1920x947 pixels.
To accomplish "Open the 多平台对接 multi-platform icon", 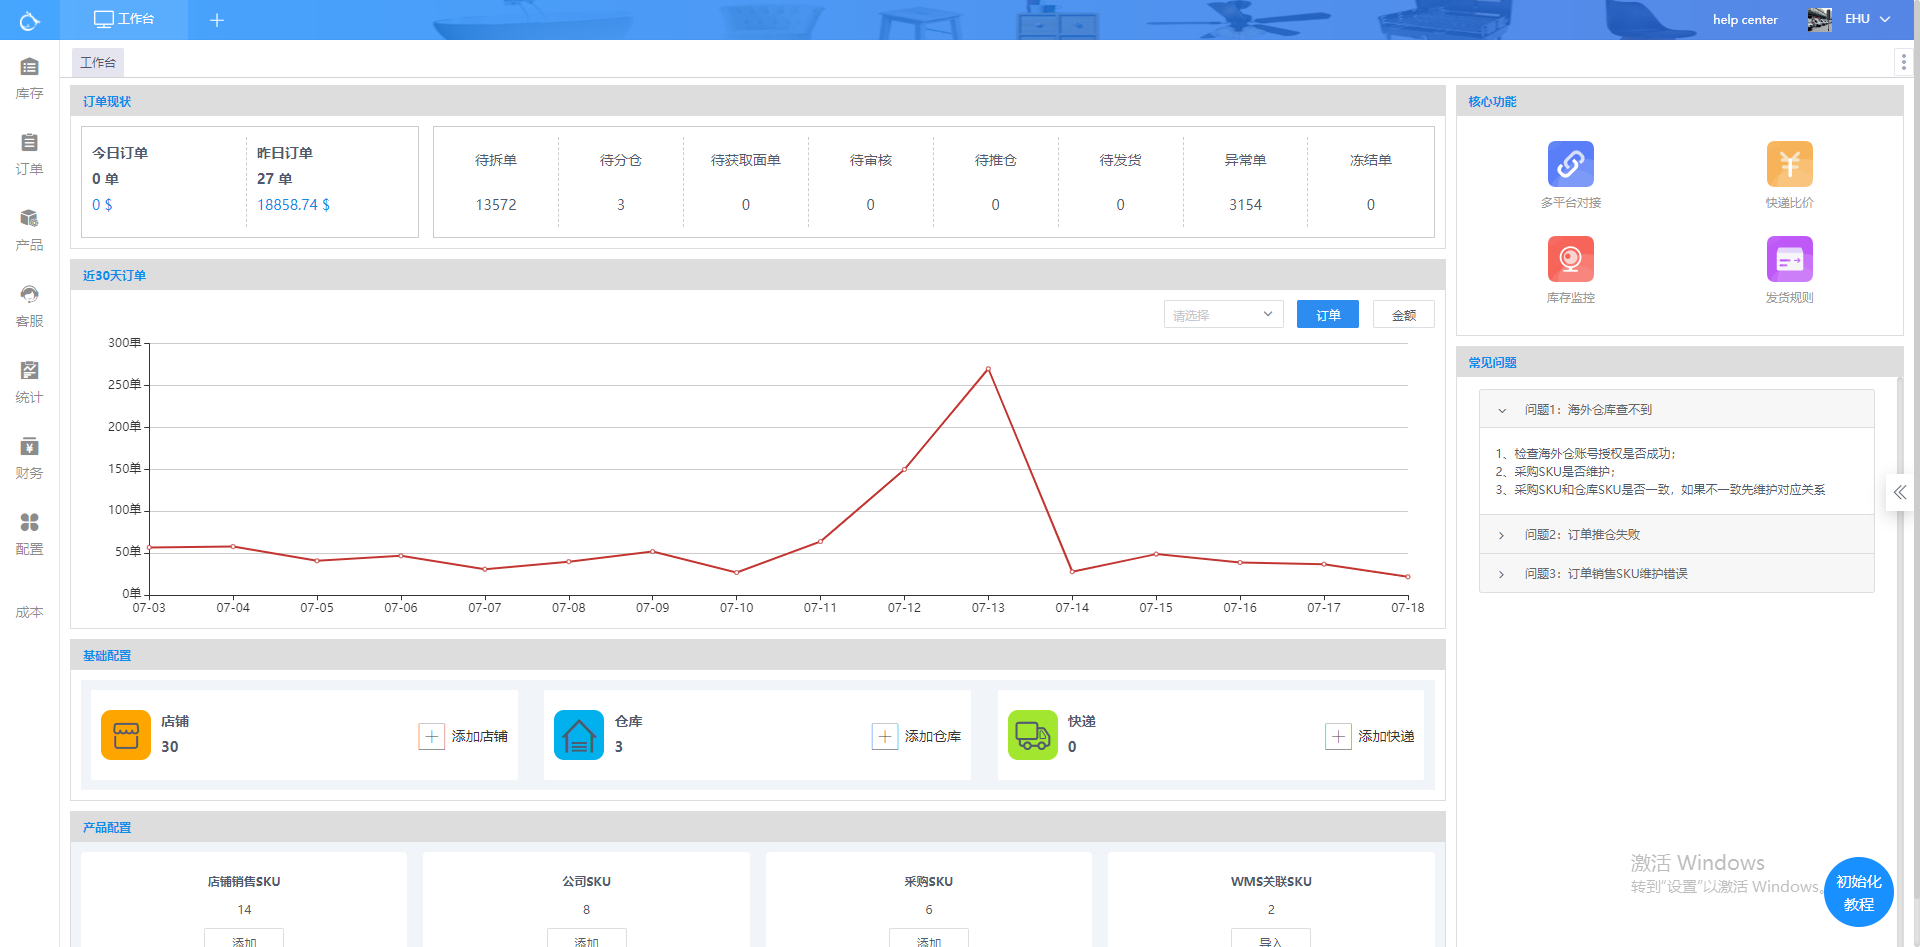I will (x=1570, y=164).
